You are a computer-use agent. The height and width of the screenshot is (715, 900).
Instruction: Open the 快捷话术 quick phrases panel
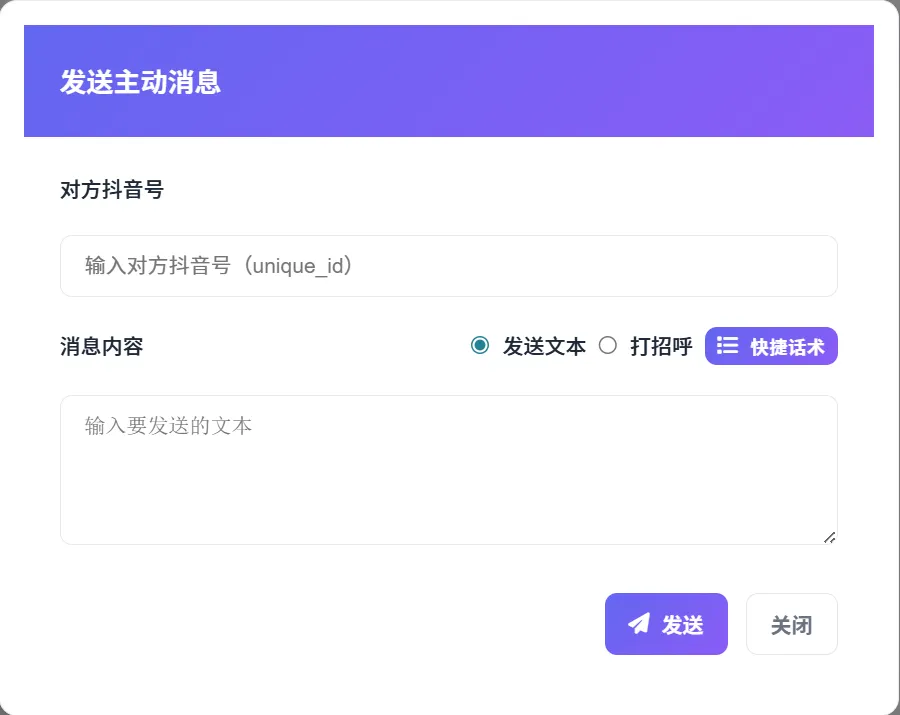click(x=771, y=345)
